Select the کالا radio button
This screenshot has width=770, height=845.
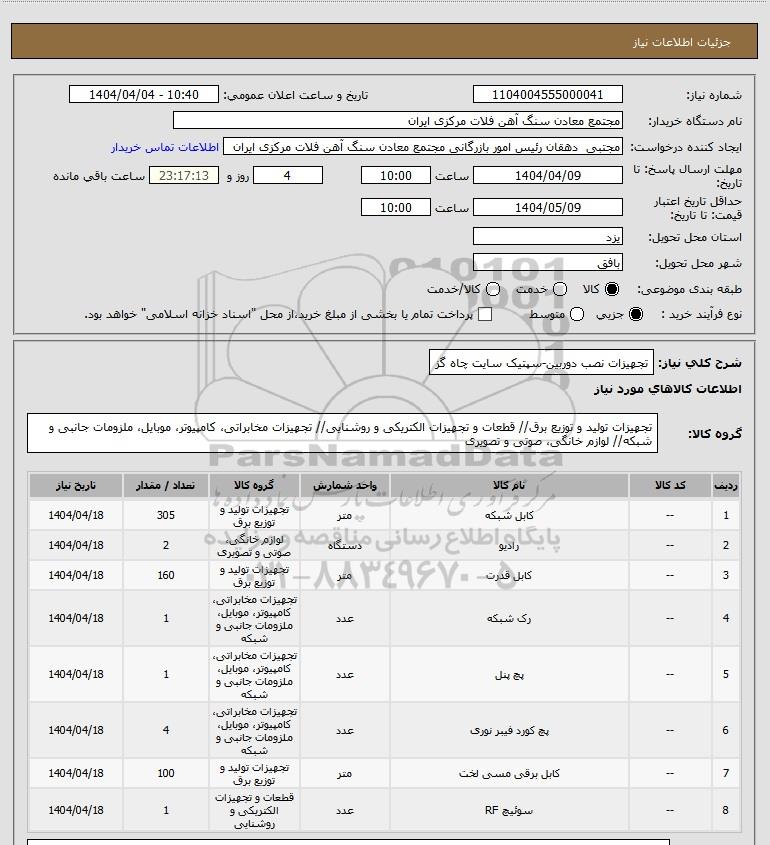pyautogui.click(x=612, y=289)
